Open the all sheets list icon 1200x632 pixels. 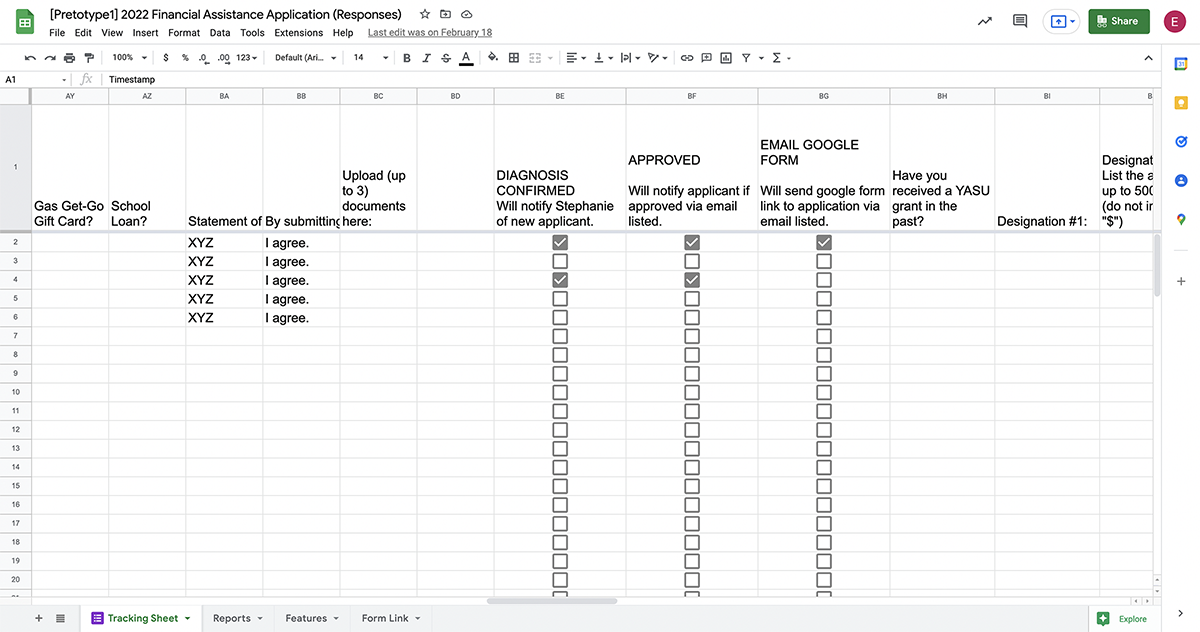pyautogui.click(x=60, y=618)
